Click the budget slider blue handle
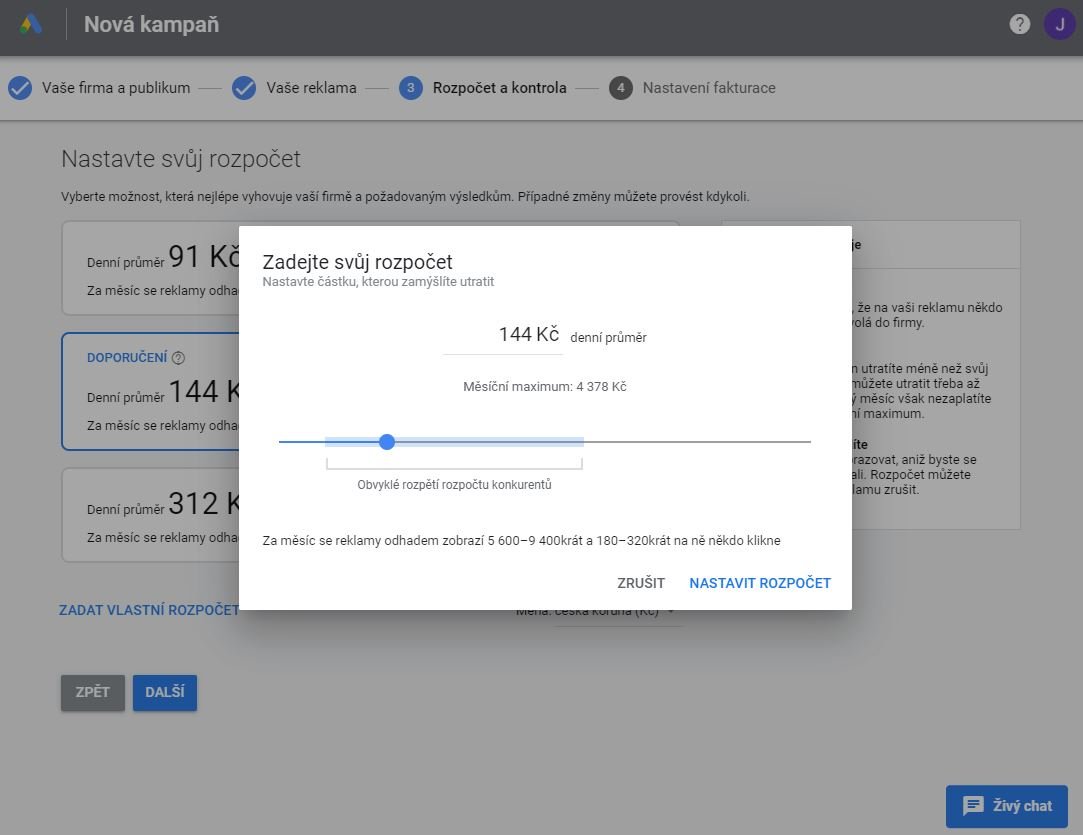1083x835 pixels. pos(387,442)
